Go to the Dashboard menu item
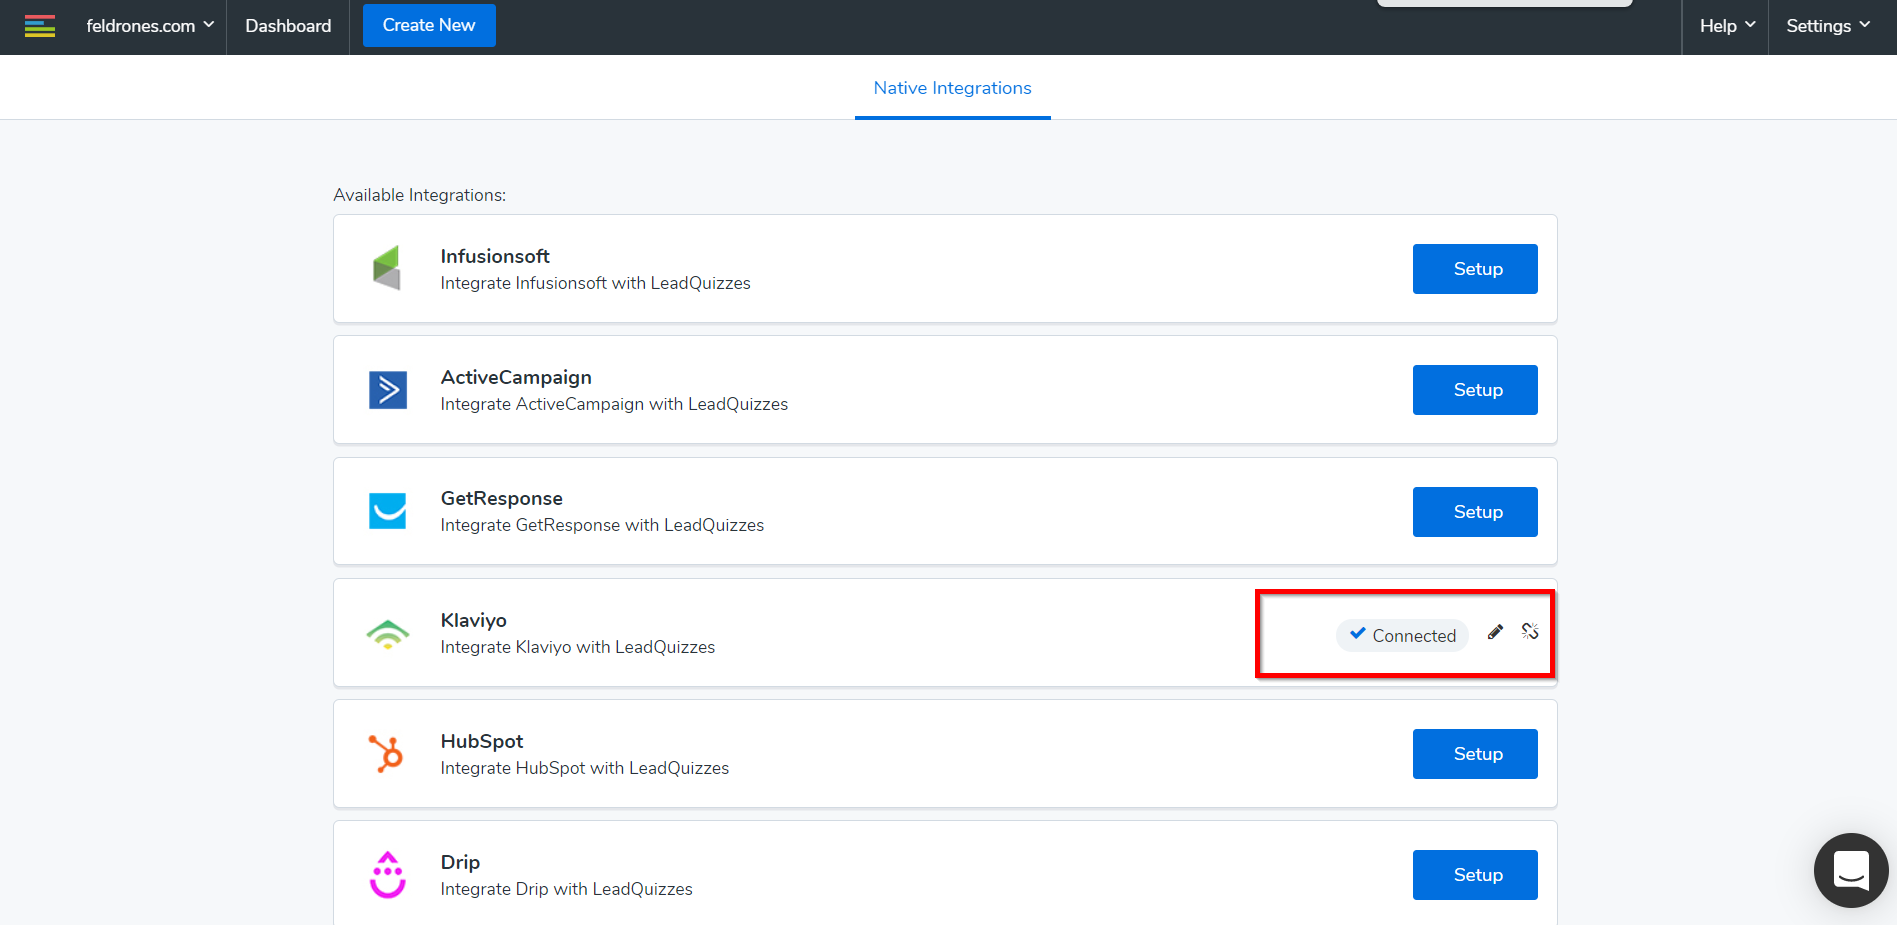 (288, 26)
